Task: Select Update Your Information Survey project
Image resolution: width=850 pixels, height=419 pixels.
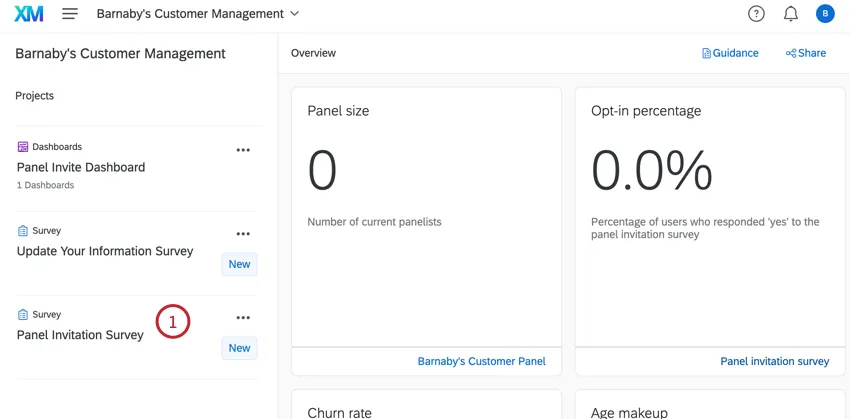Action: tap(105, 251)
